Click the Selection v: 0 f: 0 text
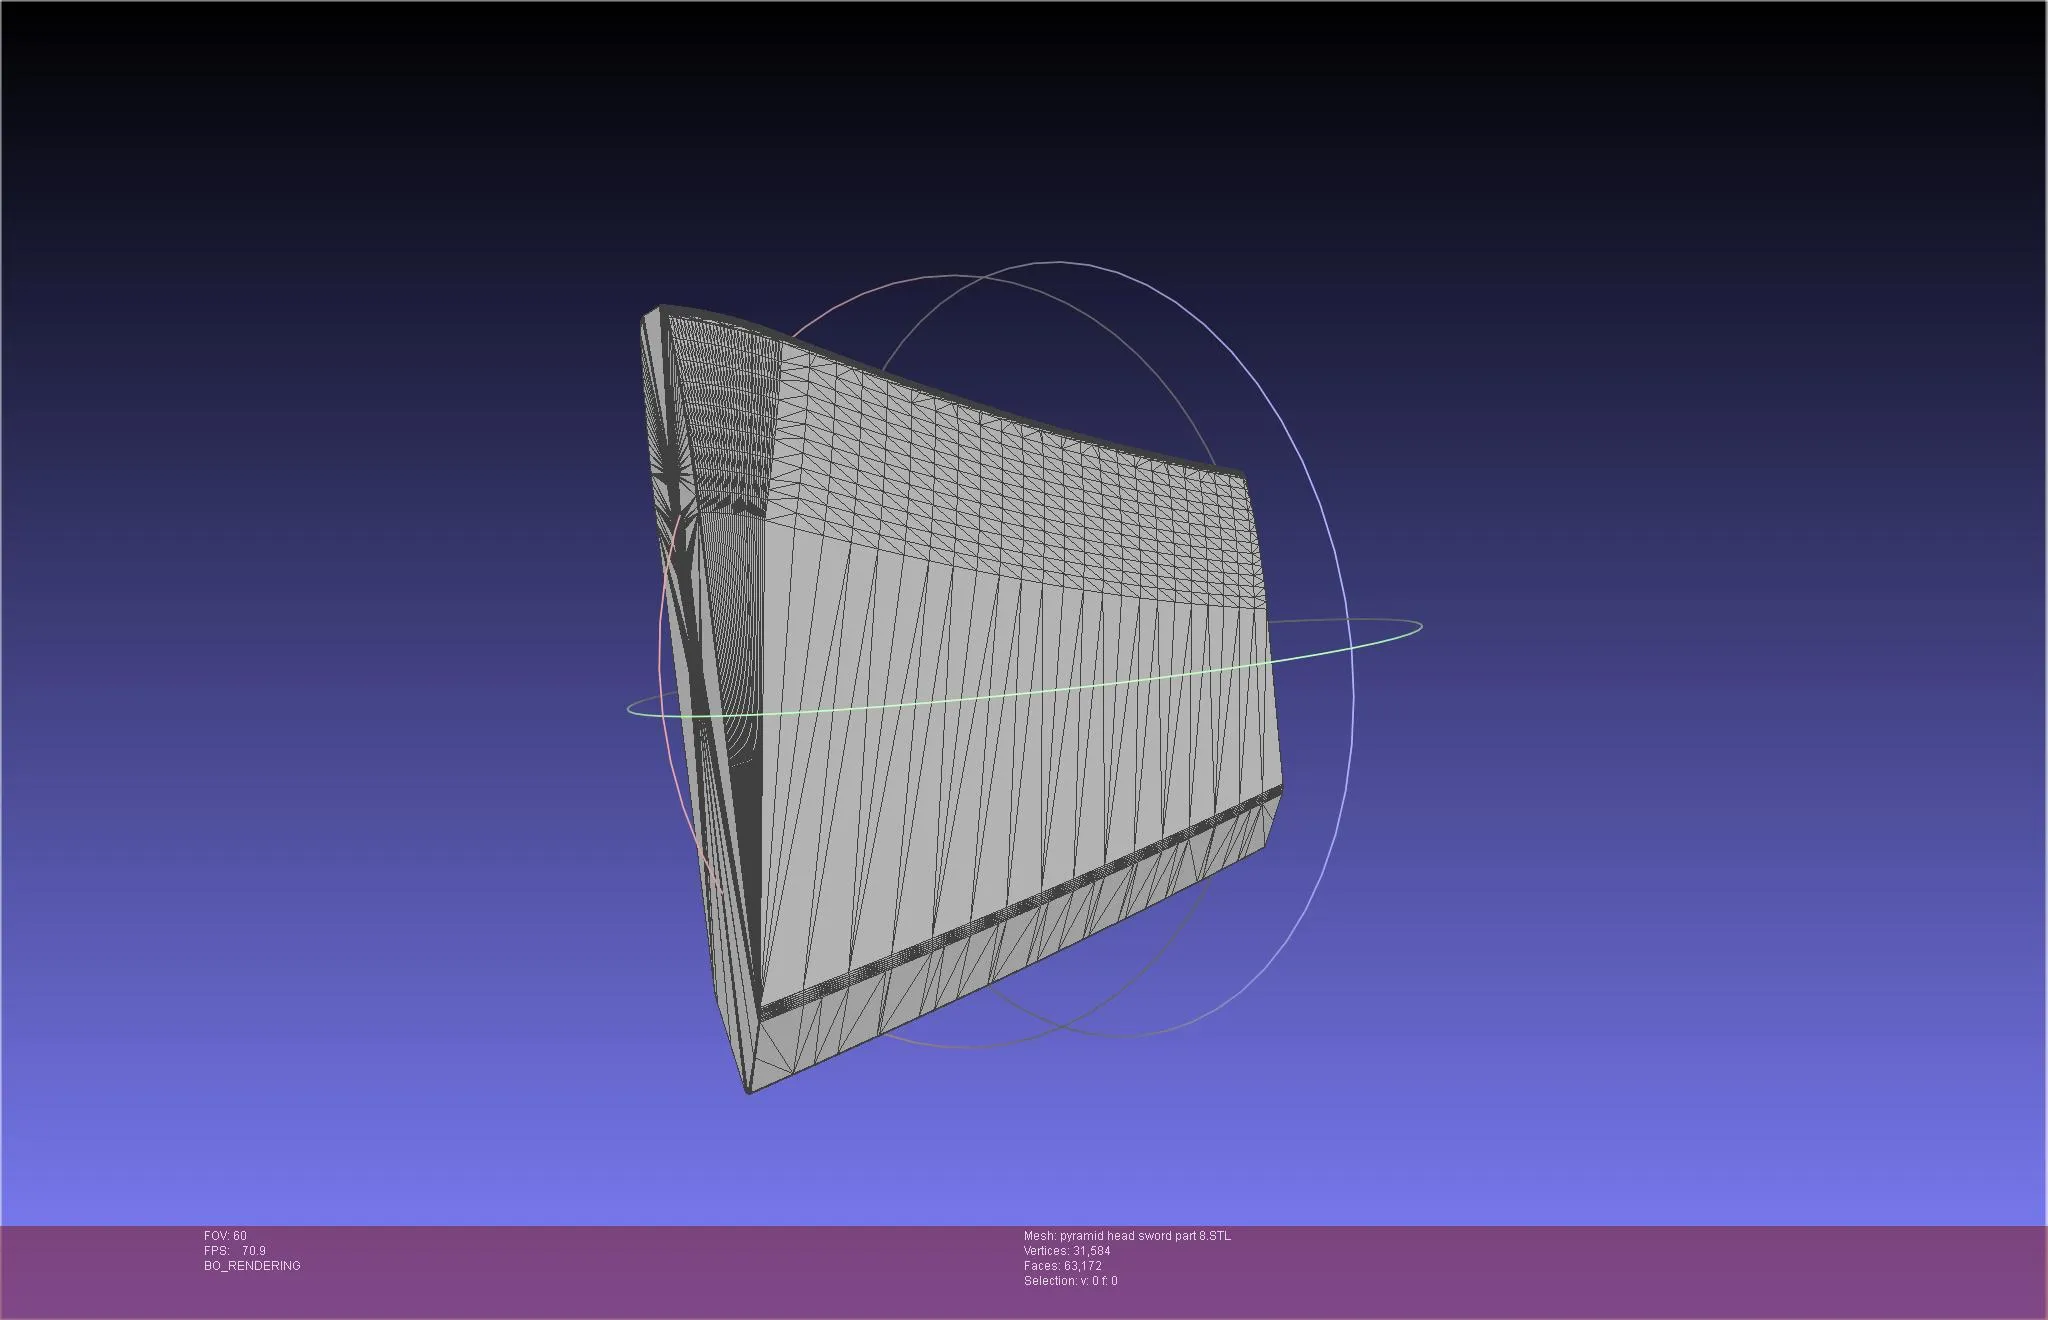The image size is (2048, 1320). (1070, 1281)
